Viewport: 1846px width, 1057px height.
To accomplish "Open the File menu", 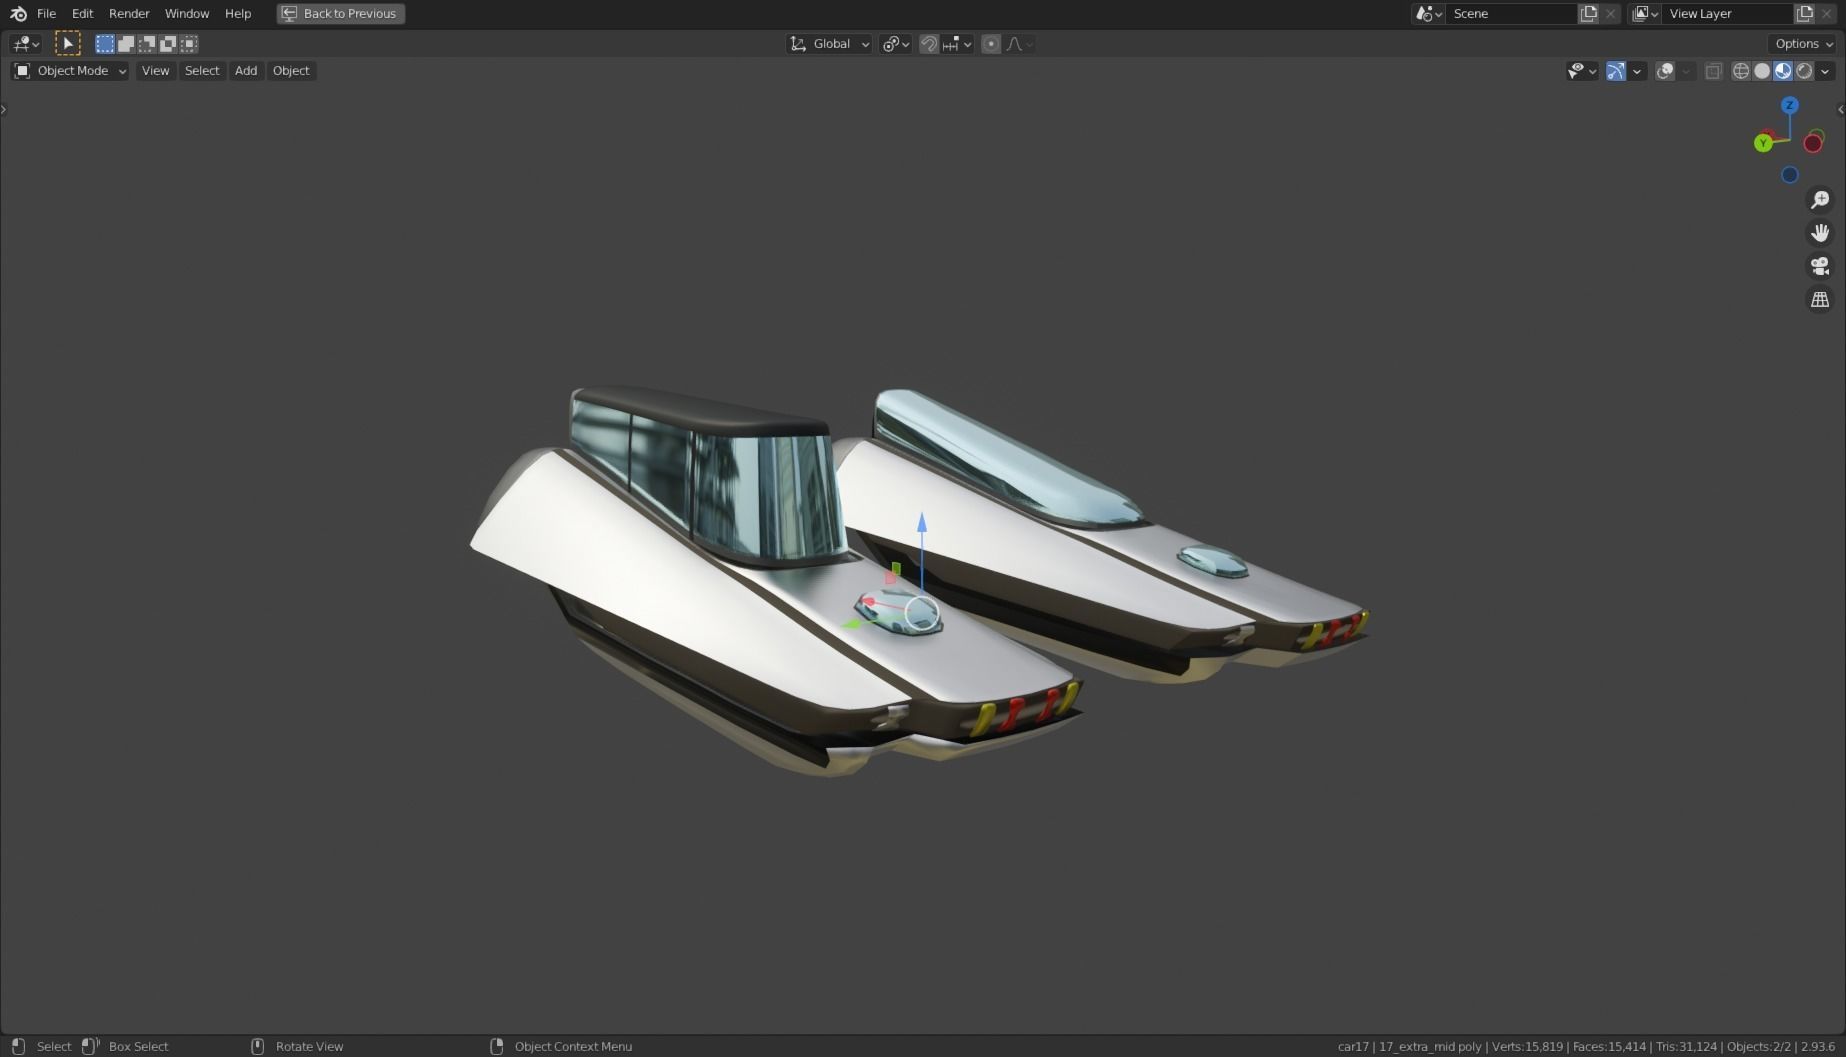I will [x=46, y=13].
